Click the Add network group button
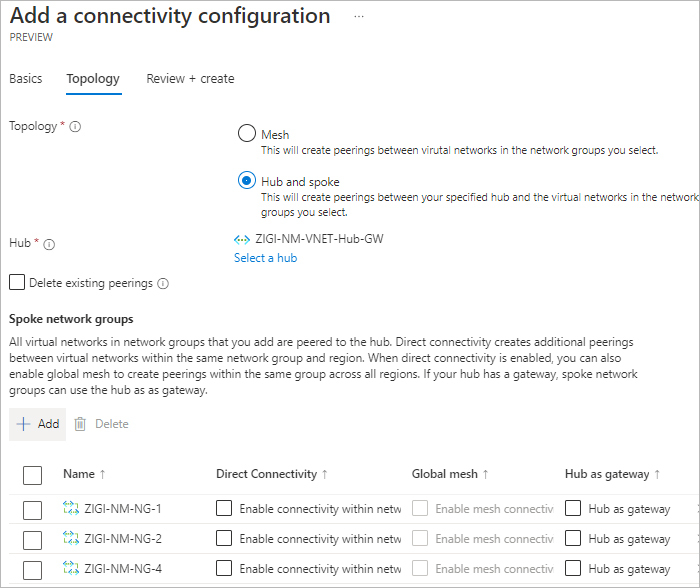This screenshot has height=588, width=700. pos(38,424)
